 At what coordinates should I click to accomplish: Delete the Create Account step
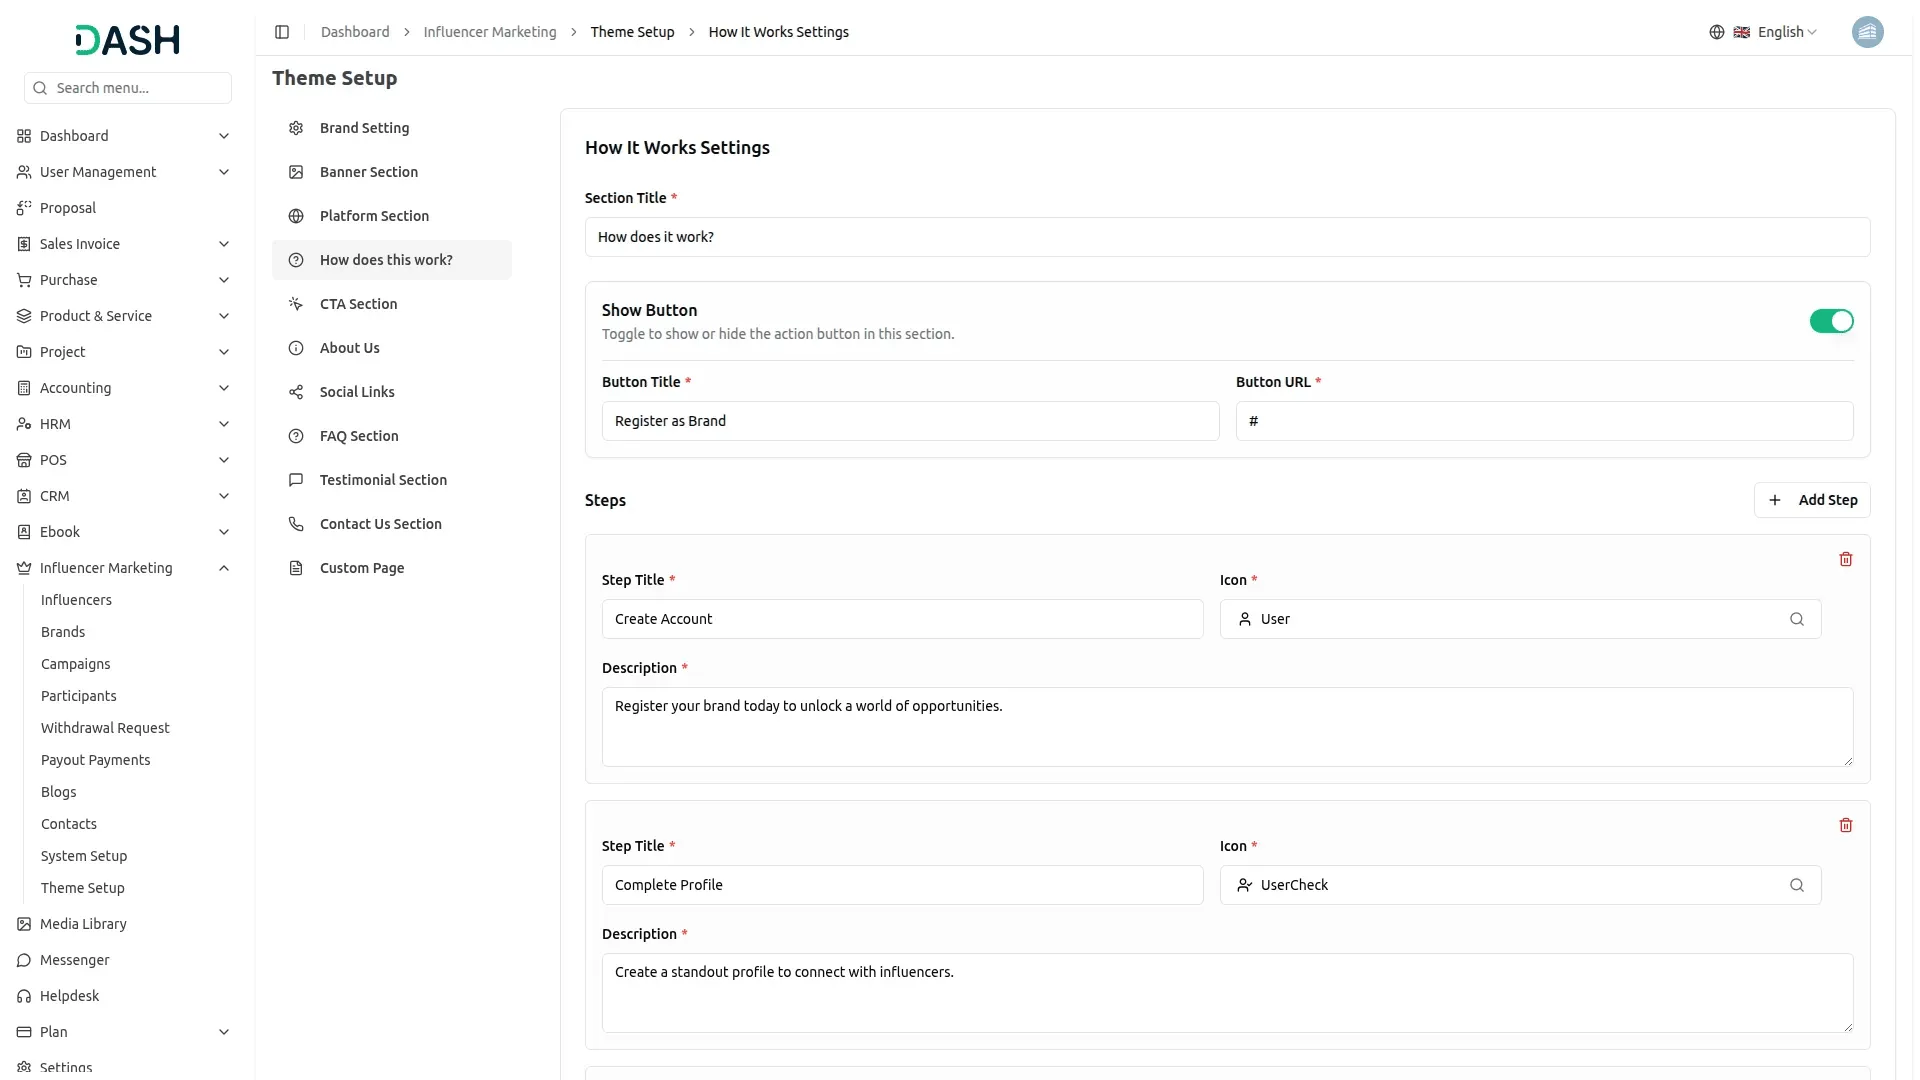click(1846, 559)
